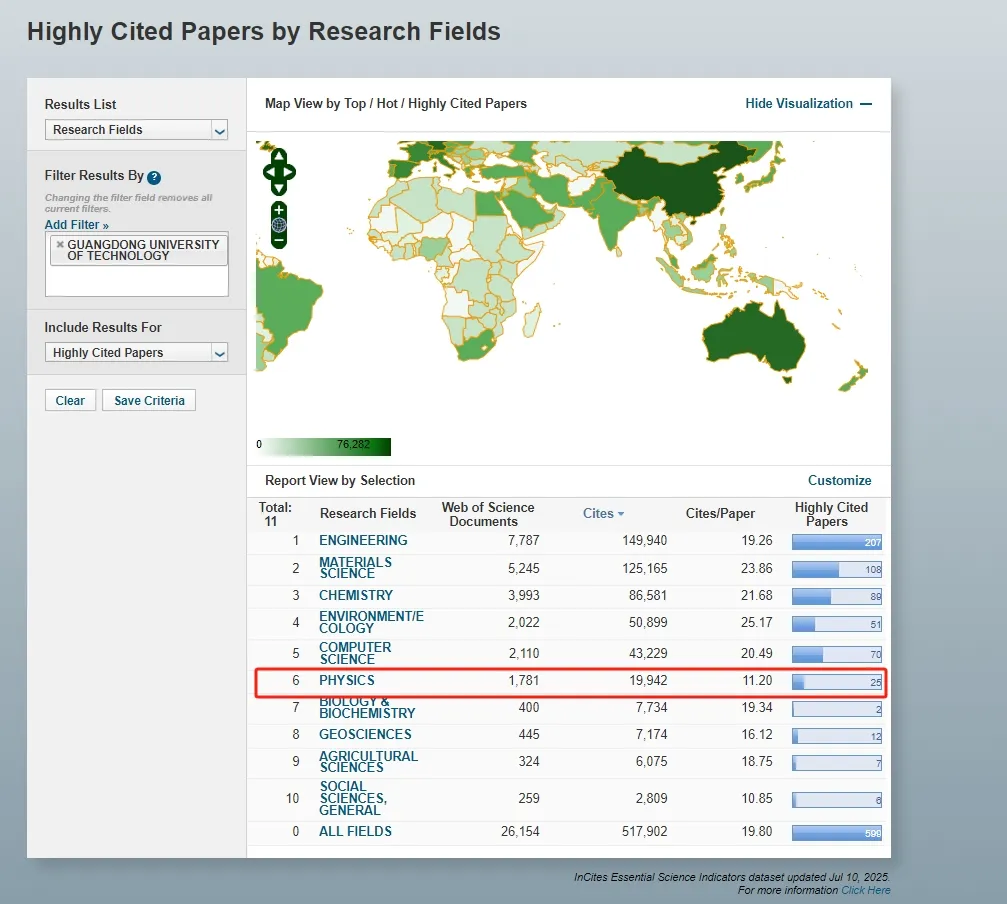Click the Filter Results By help icon

(154, 178)
